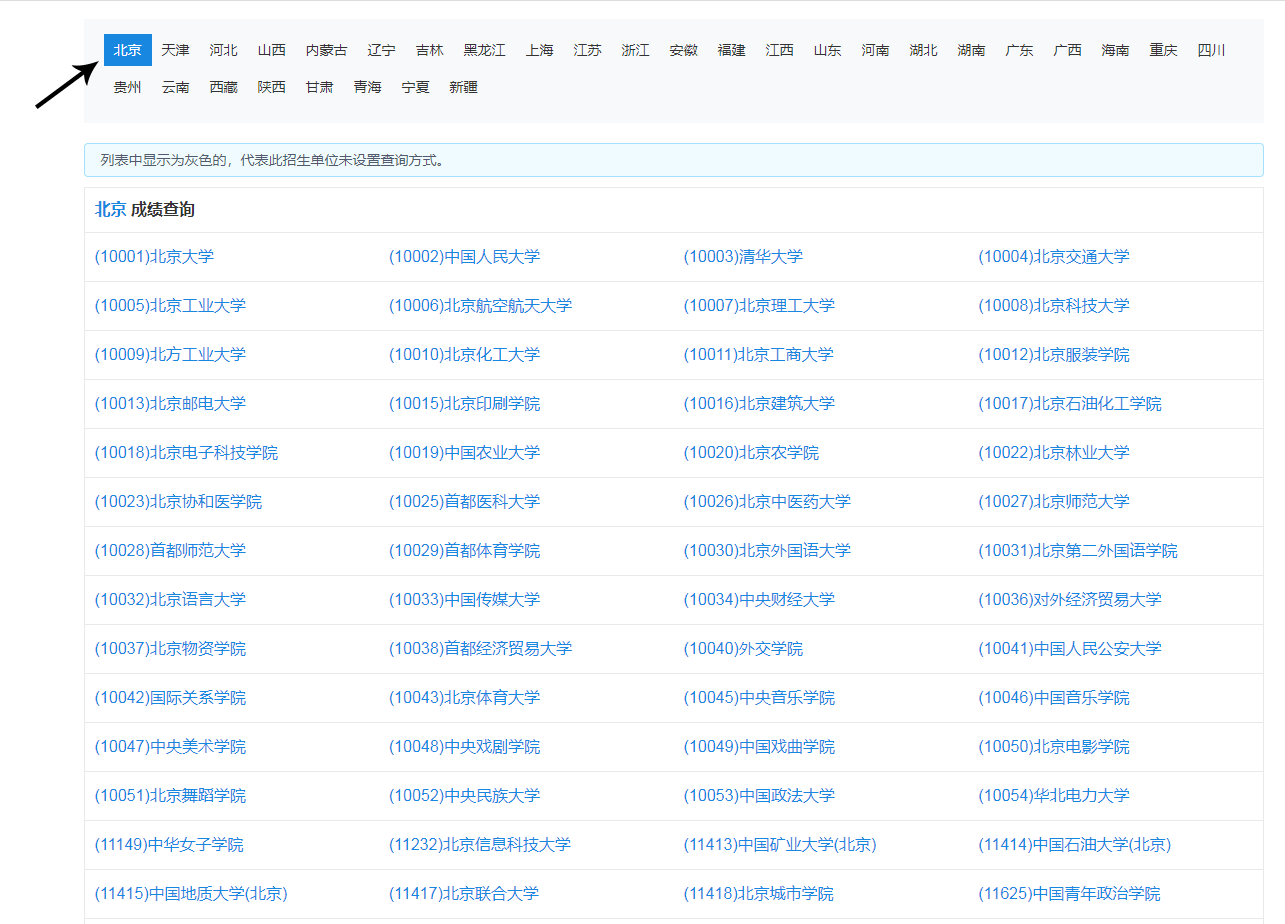Open (10033)中国传媒大学 link

point(464,600)
